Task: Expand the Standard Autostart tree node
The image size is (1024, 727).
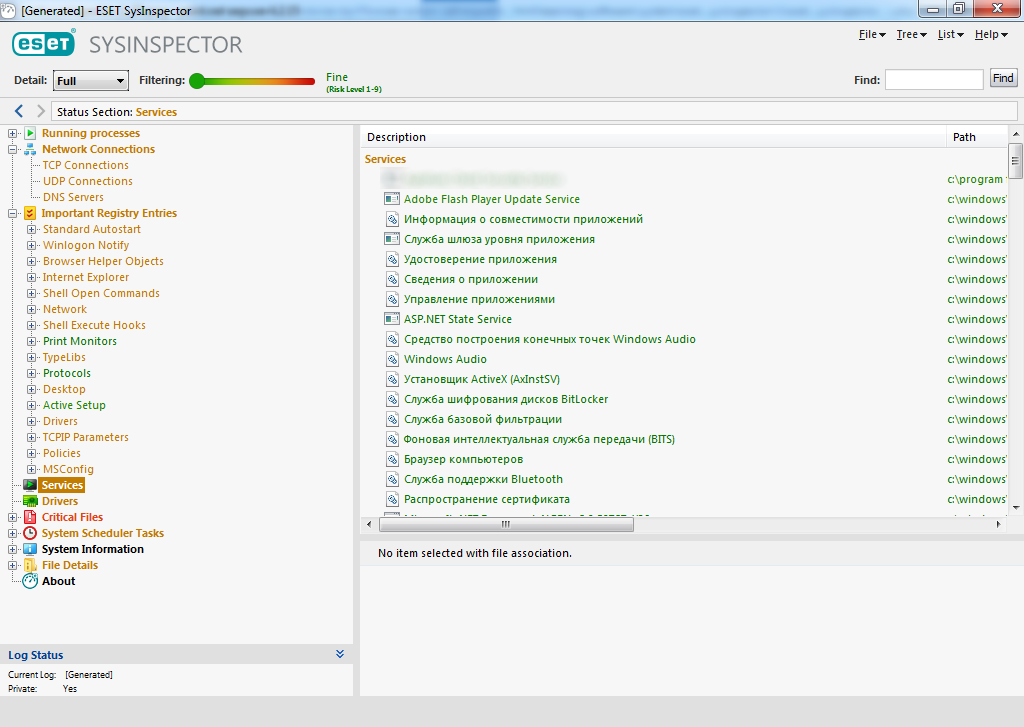Action: pyautogui.click(x=32, y=229)
